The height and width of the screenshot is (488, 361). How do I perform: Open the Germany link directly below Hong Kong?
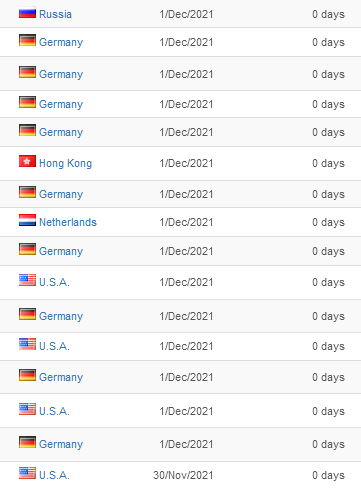point(61,194)
